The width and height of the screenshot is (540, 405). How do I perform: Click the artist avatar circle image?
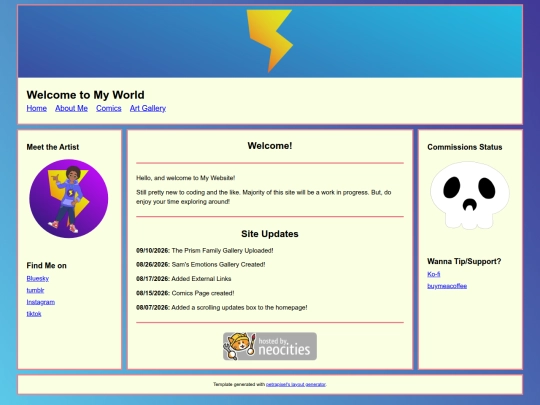click(x=69, y=198)
